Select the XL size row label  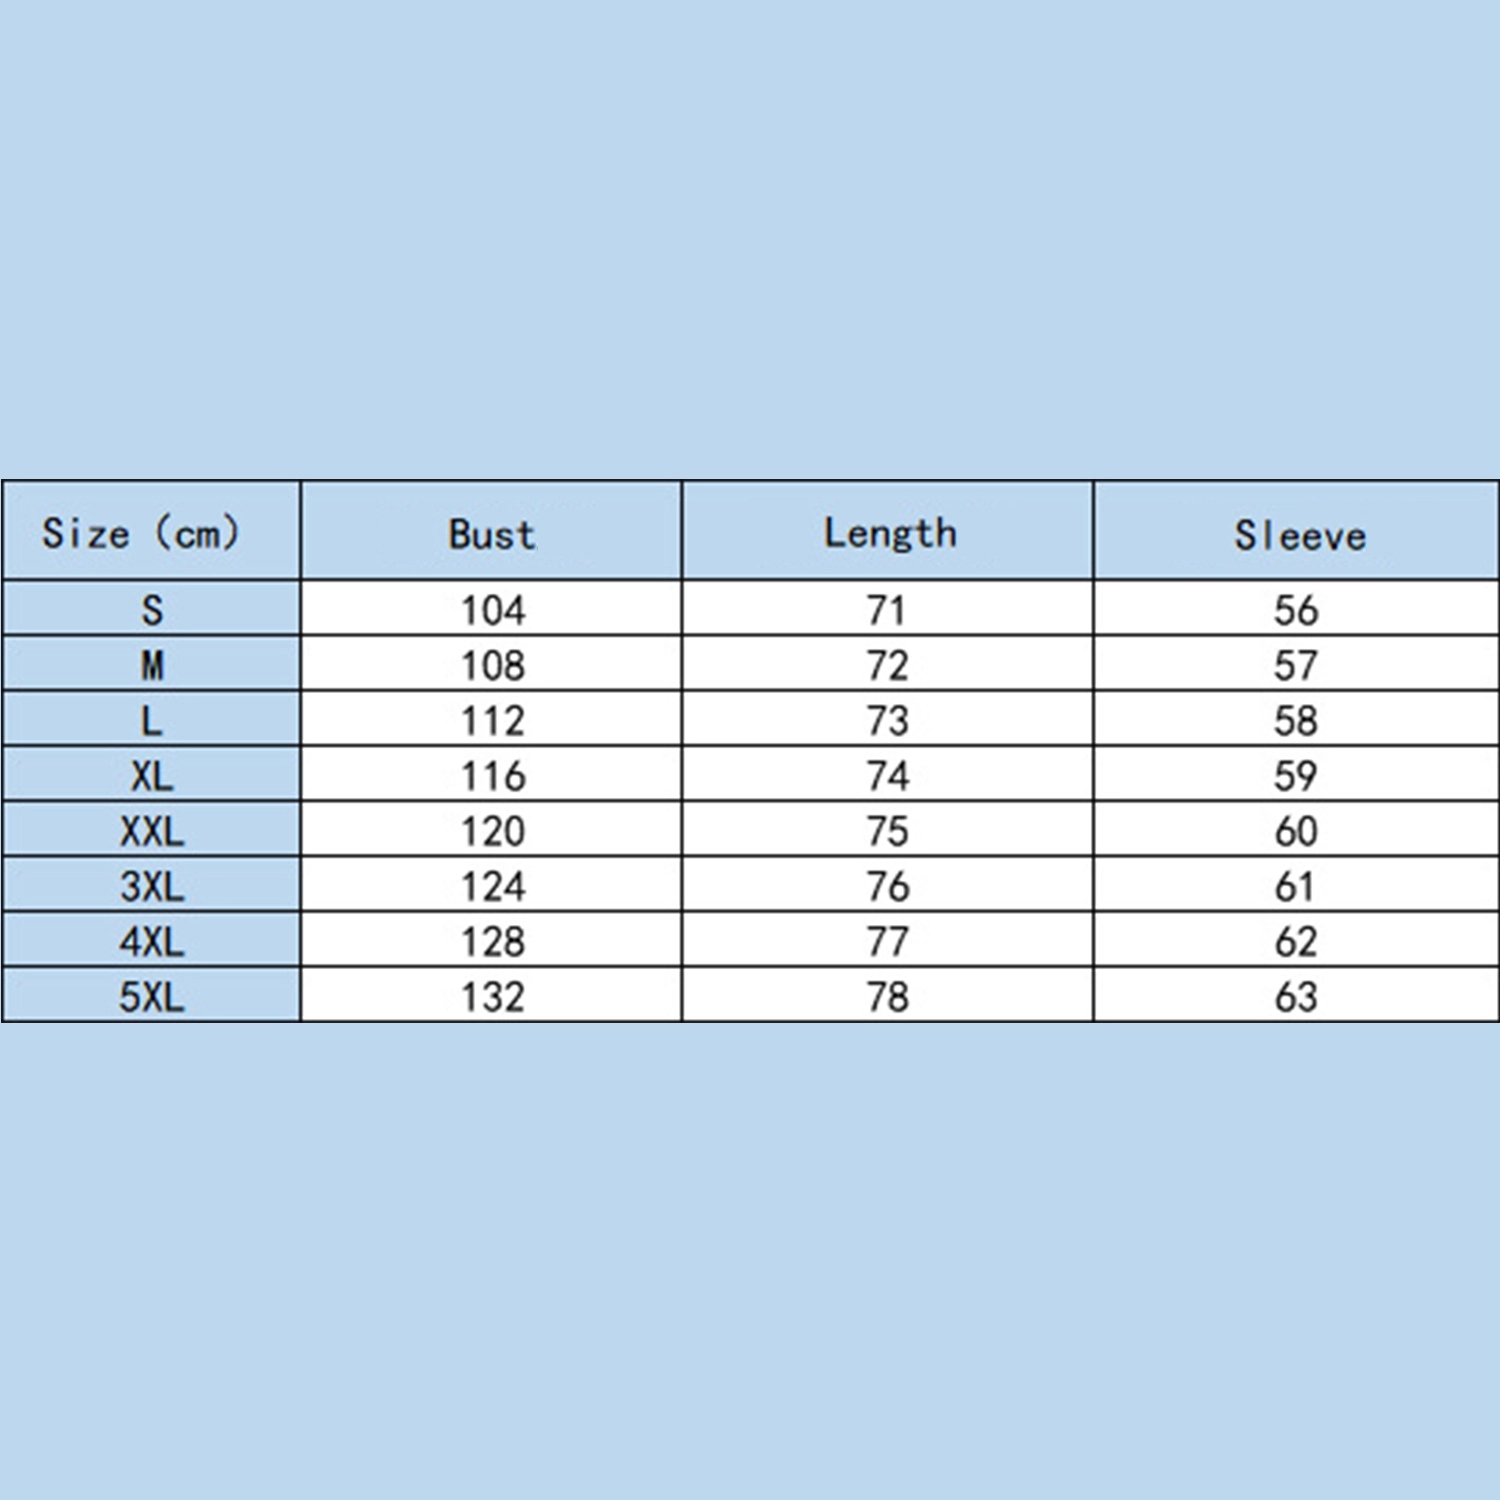click(152, 776)
